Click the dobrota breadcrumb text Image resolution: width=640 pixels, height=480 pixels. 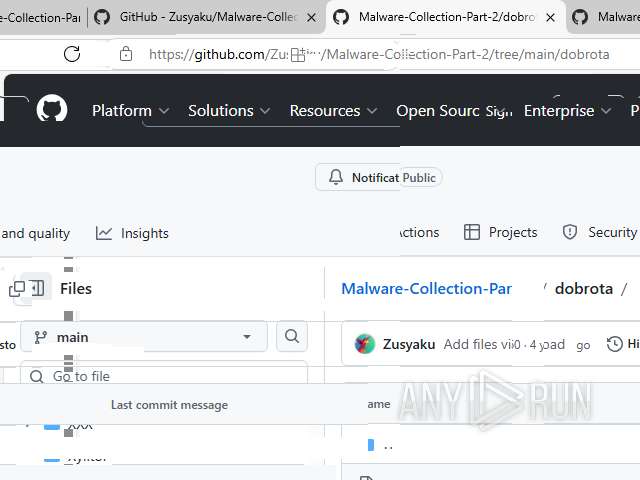click(584, 289)
